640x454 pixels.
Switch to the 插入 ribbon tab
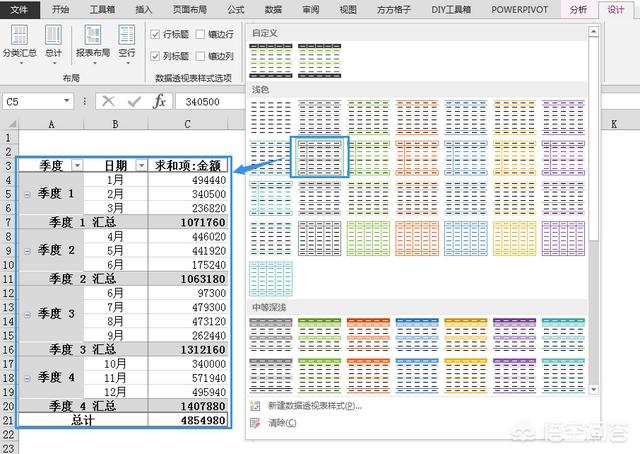[144, 9]
